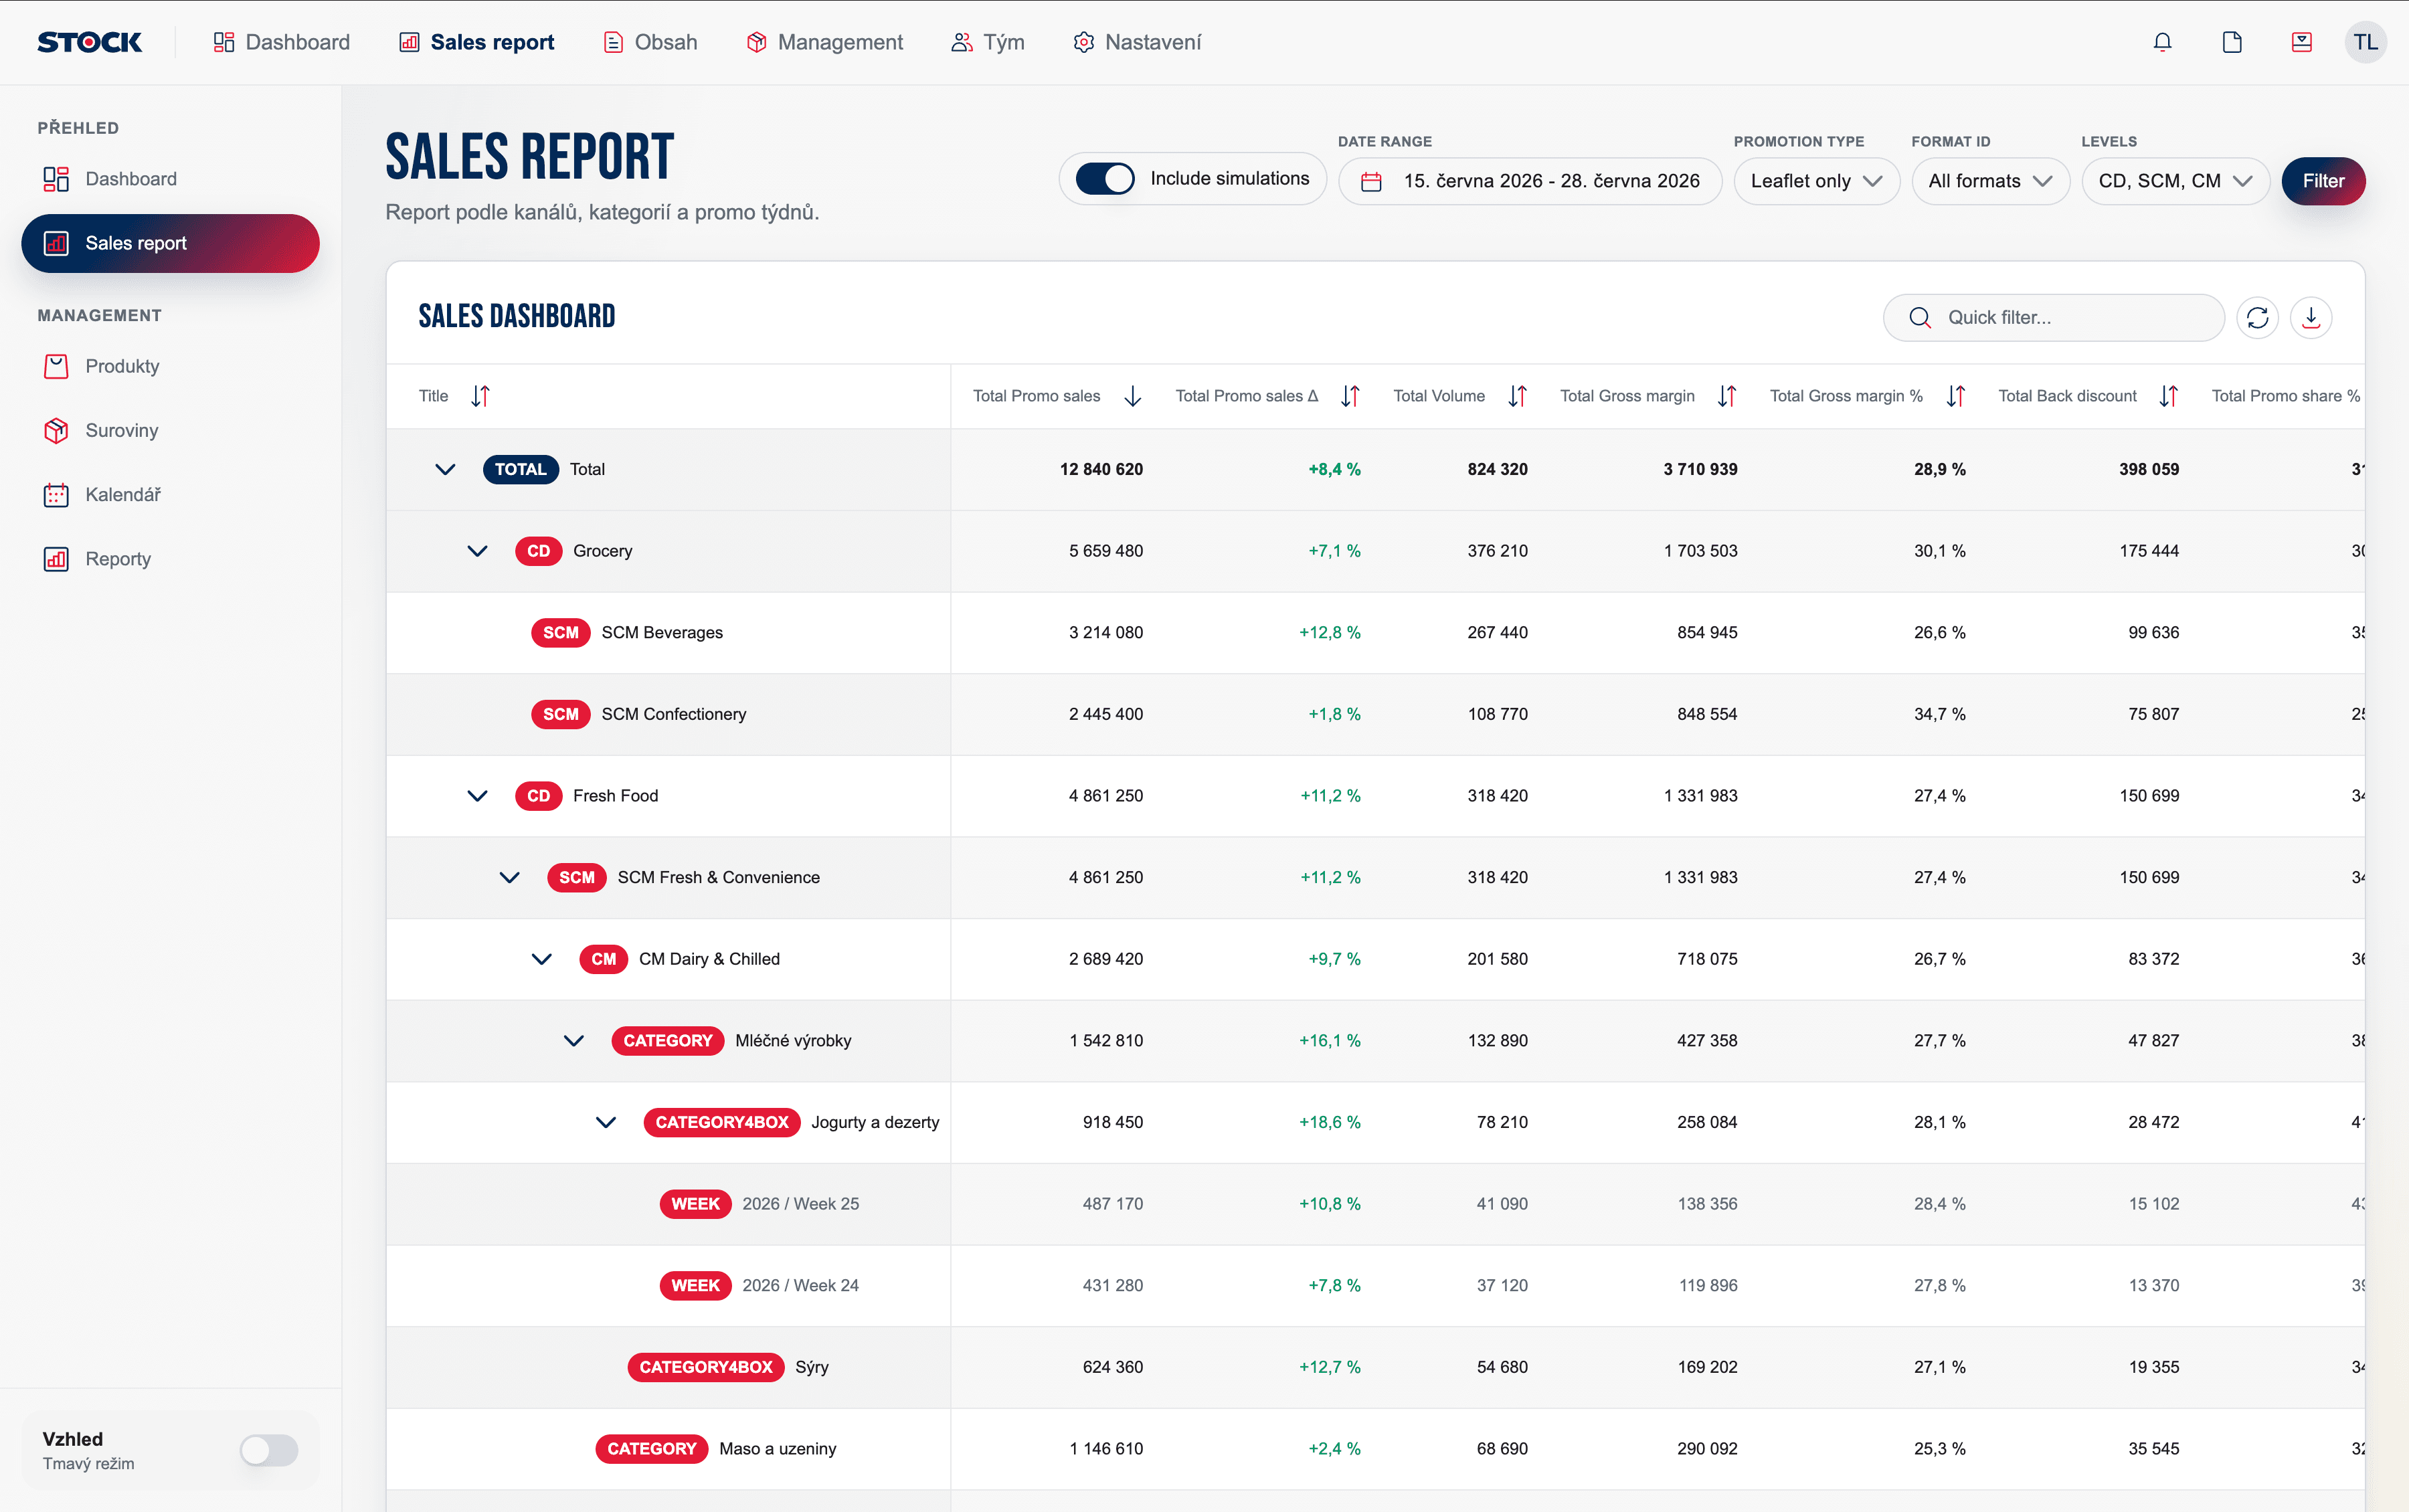
Task: Click the Kalendář sidebar icon
Action: pyautogui.click(x=56, y=494)
